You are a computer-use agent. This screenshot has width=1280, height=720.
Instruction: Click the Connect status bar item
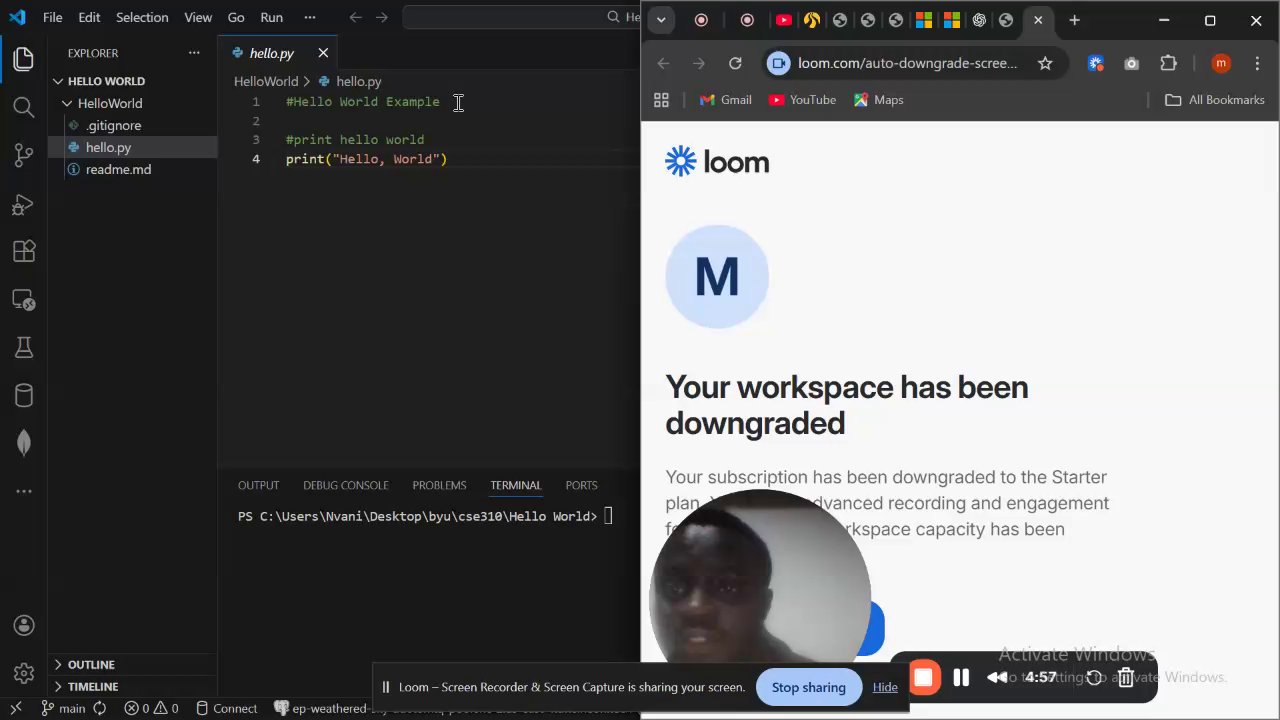[x=227, y=708]
